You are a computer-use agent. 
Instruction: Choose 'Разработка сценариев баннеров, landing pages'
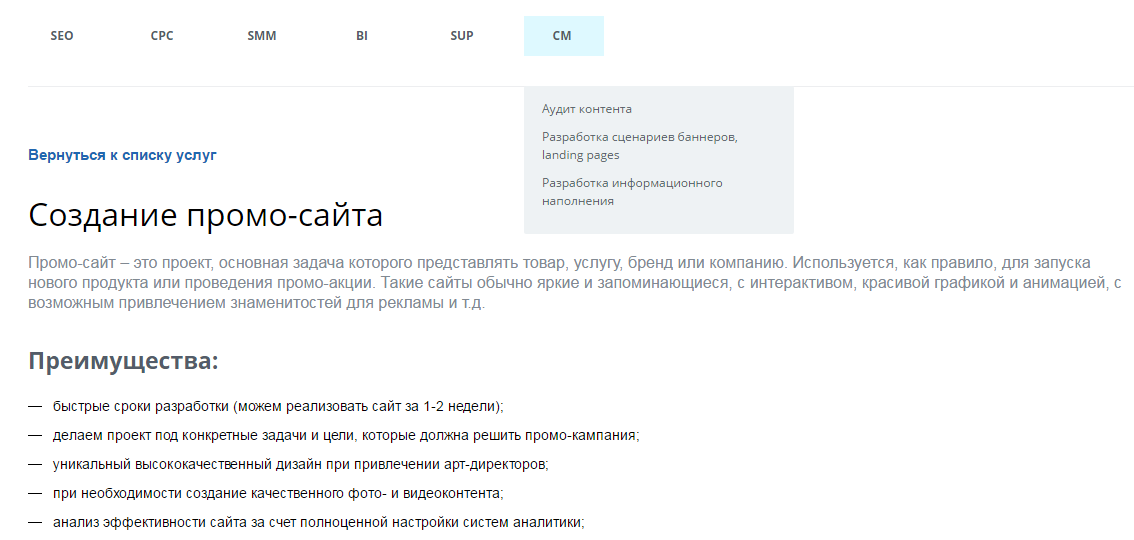pos(640,145)
